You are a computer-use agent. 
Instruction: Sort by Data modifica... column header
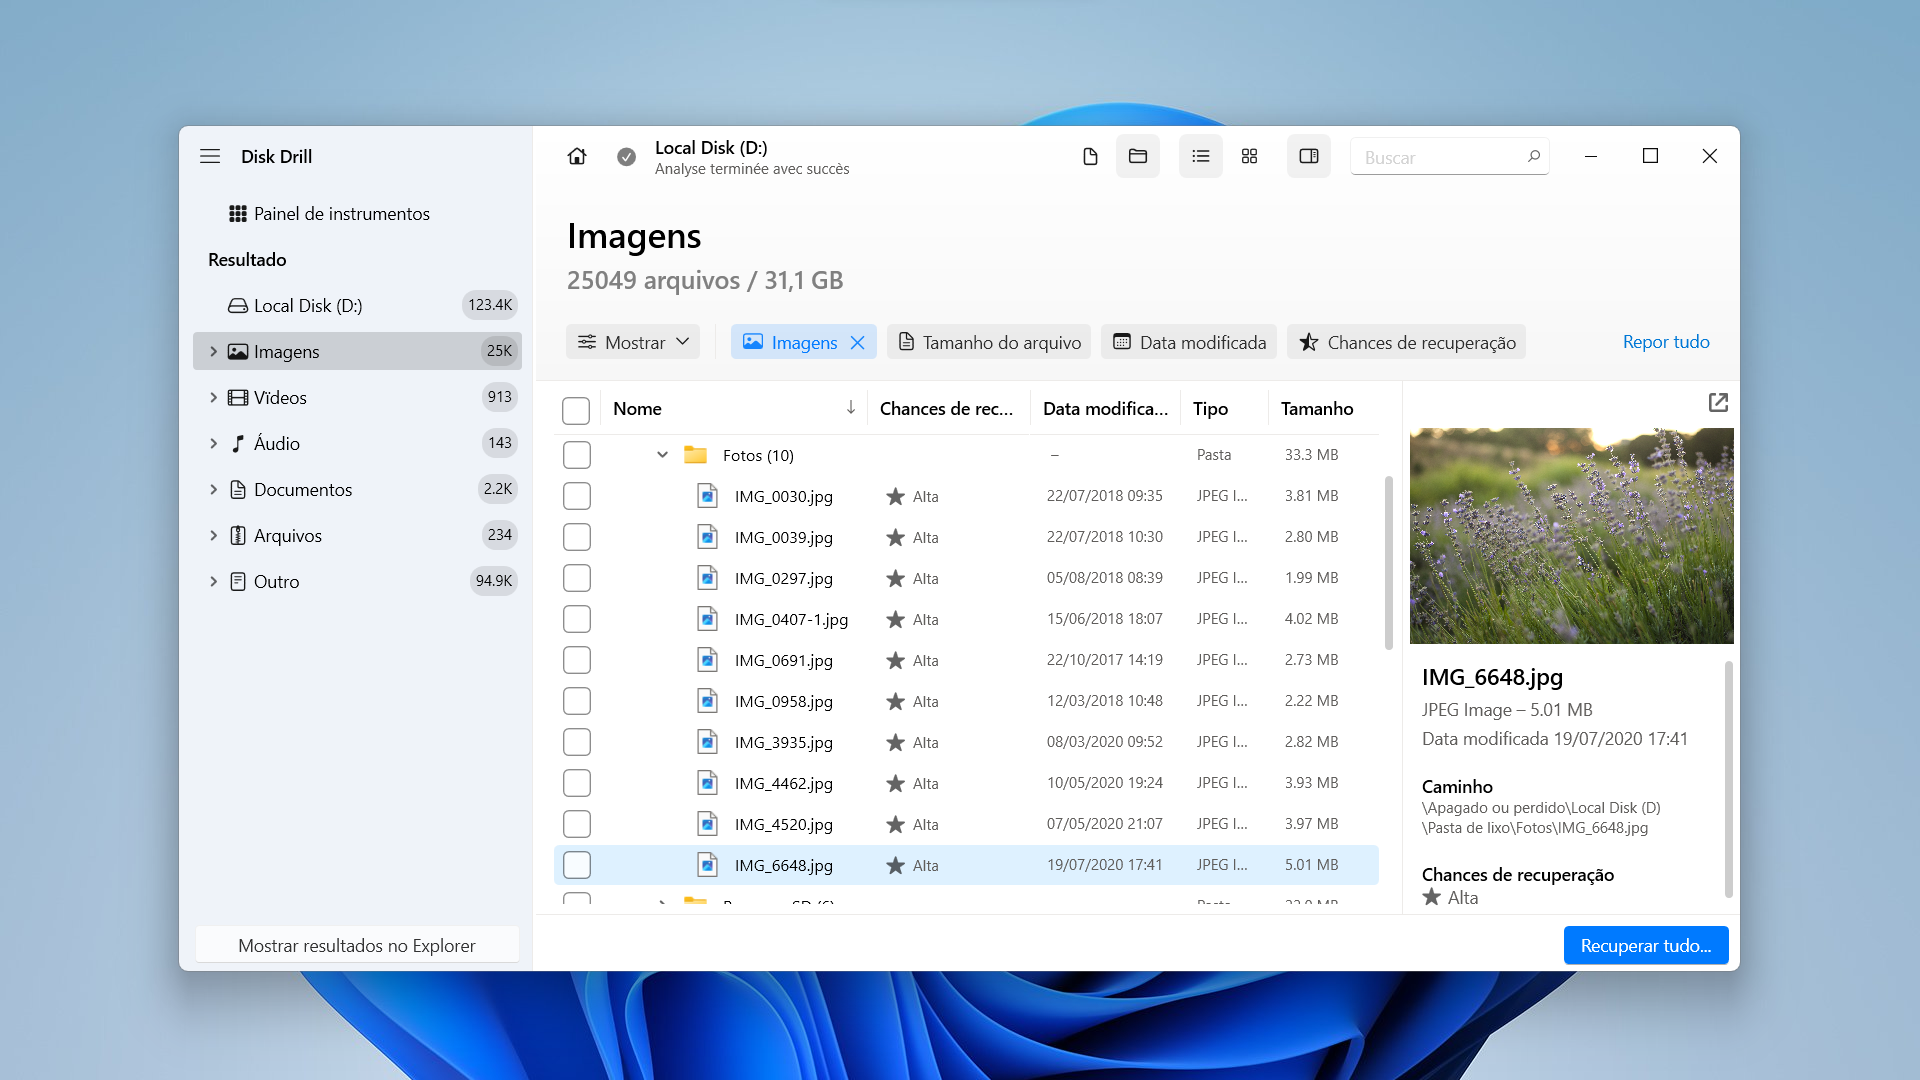point(1105,408)
